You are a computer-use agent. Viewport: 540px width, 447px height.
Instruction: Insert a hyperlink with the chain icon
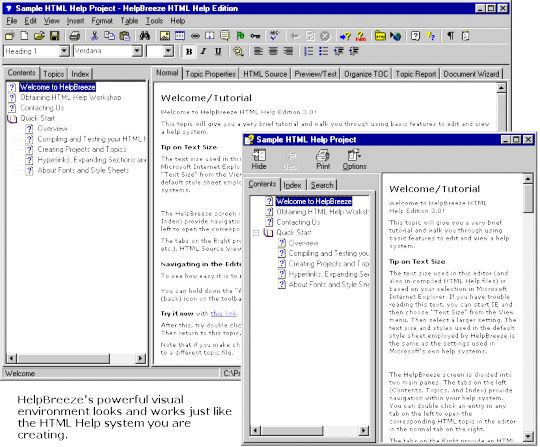click(195, 36)
